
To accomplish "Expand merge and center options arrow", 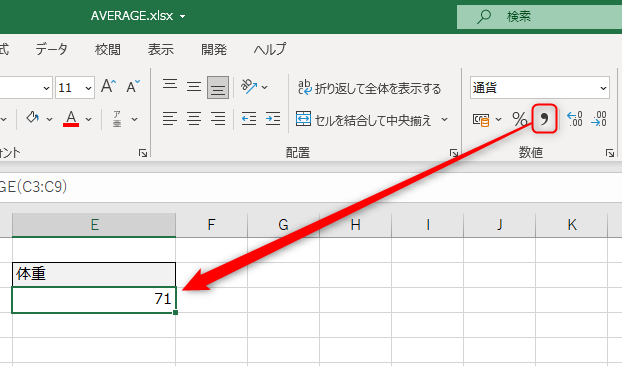I will pyautogui.click(x=444, y=119).
